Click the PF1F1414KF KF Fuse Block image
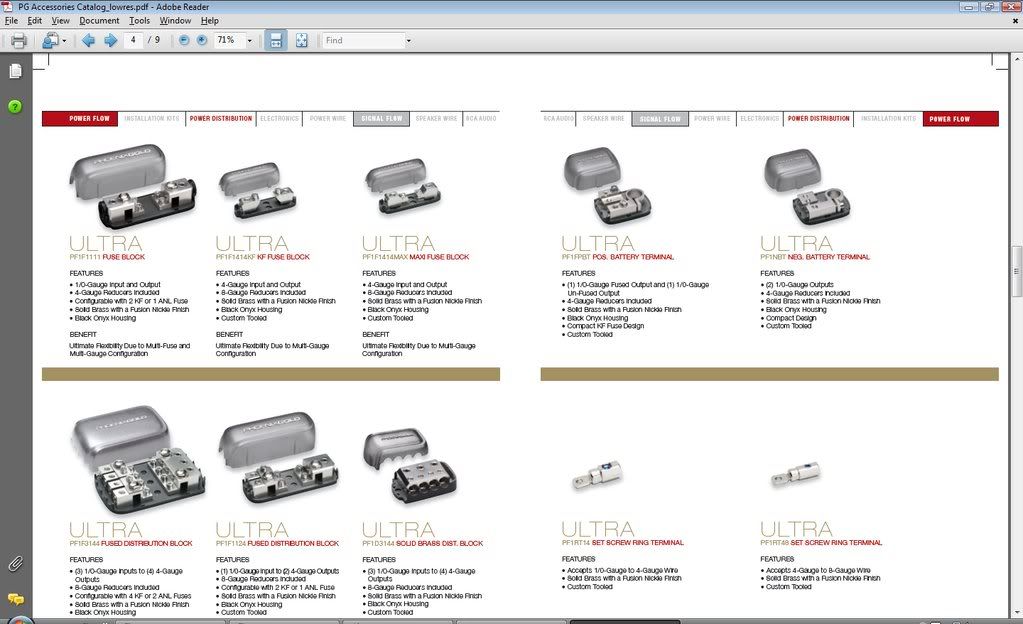This screenshot has width=1023, height=624. click(258, 190)
